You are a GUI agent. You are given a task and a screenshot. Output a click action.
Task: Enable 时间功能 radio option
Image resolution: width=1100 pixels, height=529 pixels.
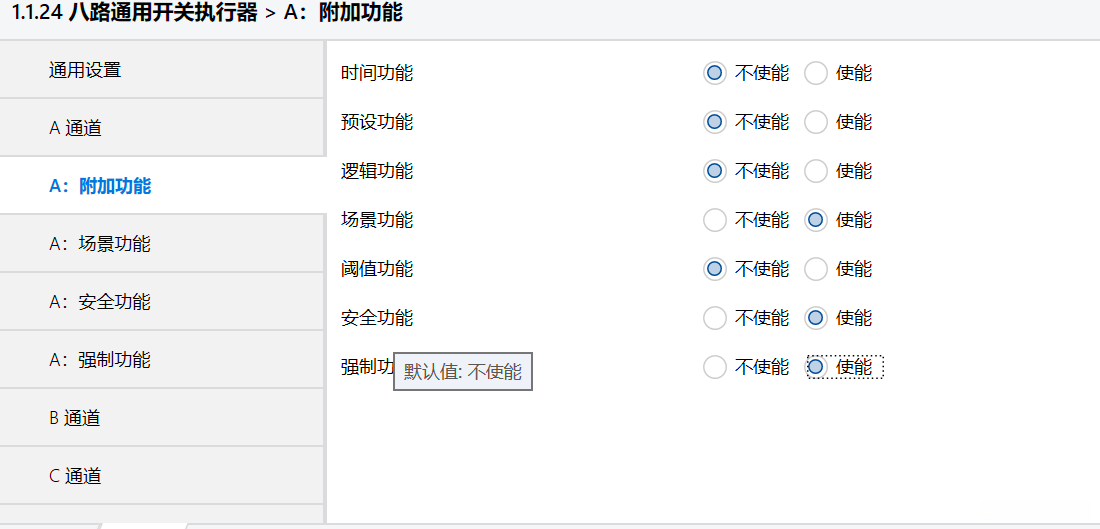(816, 73)
